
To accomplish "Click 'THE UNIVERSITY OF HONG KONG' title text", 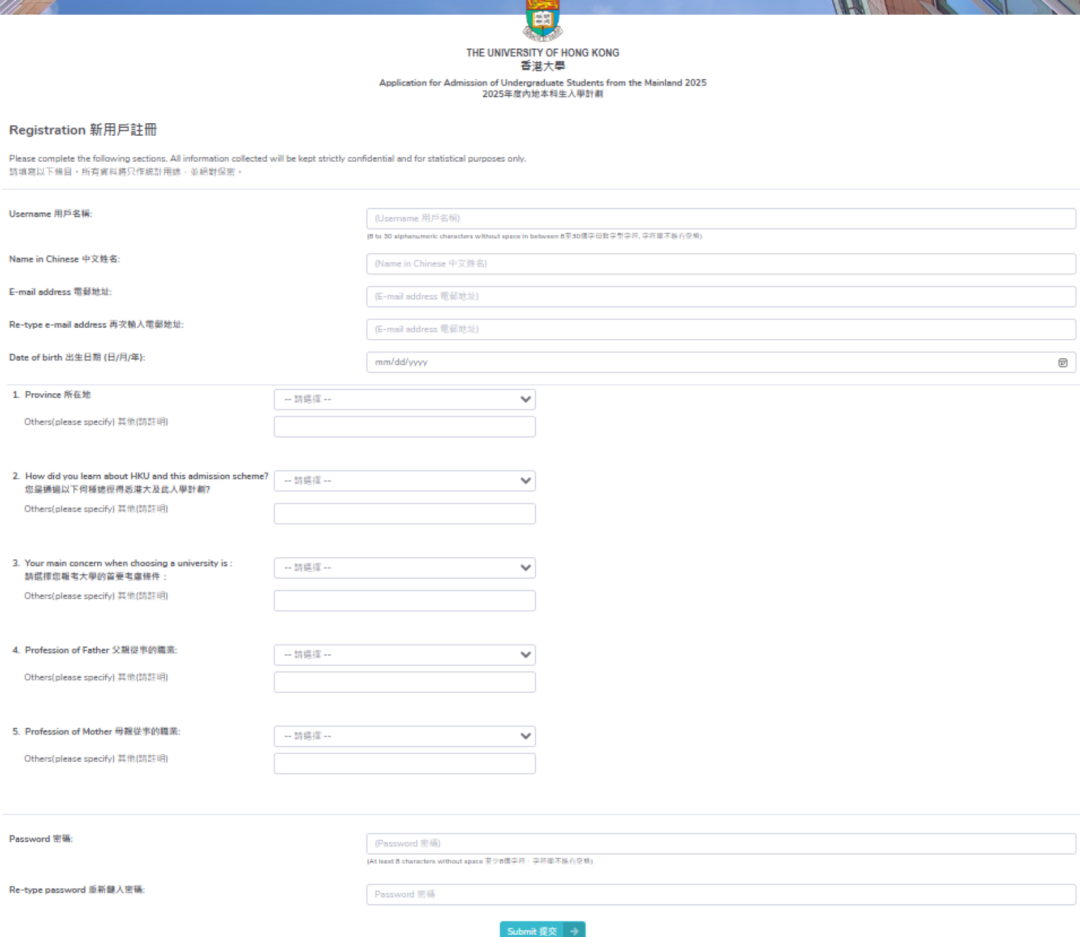I will [x=543, y=52].
